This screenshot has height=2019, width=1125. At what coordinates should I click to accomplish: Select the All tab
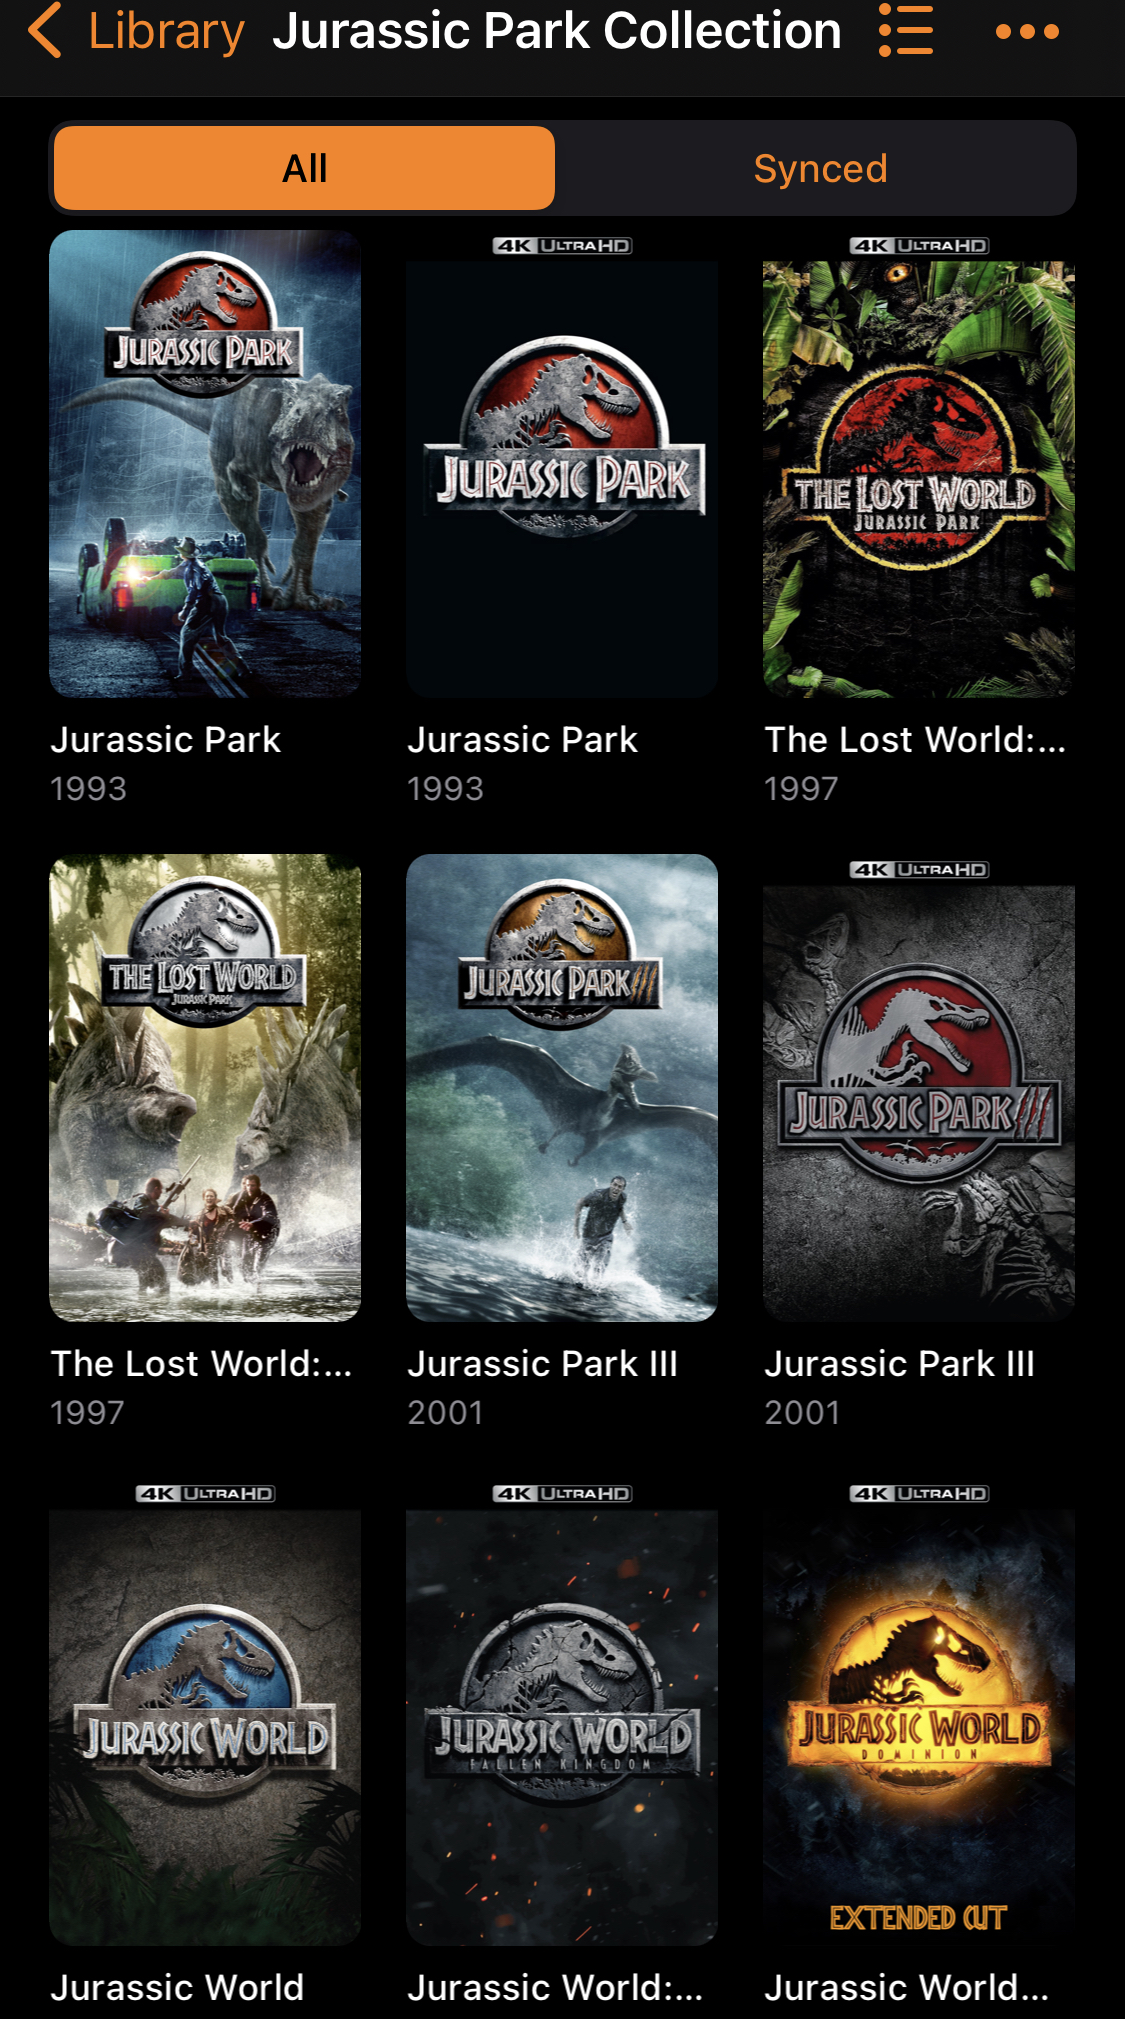(304, 168)
